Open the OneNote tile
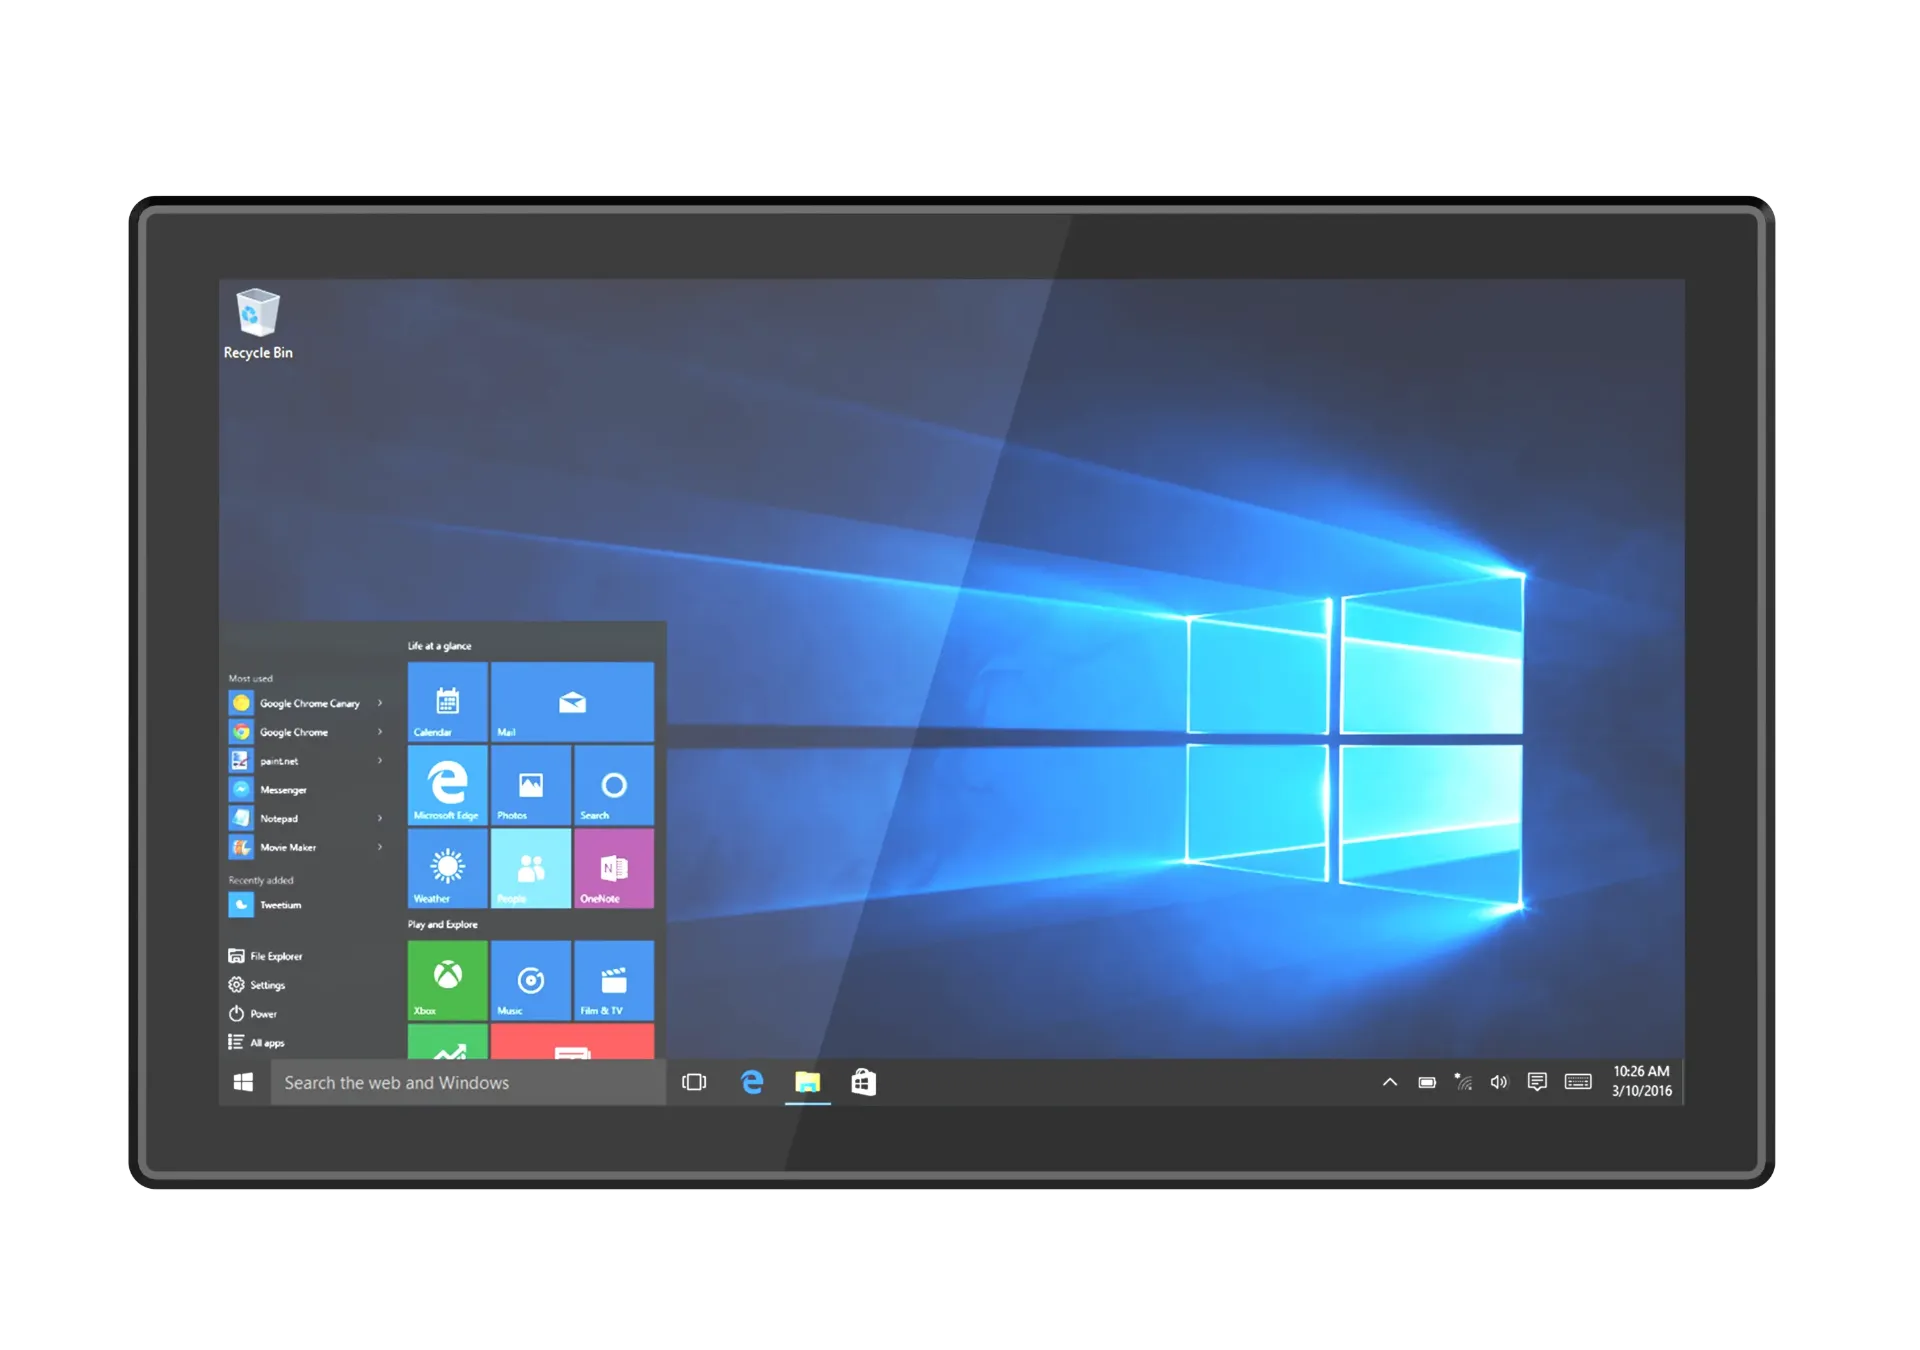 click(x=614, y=868)
